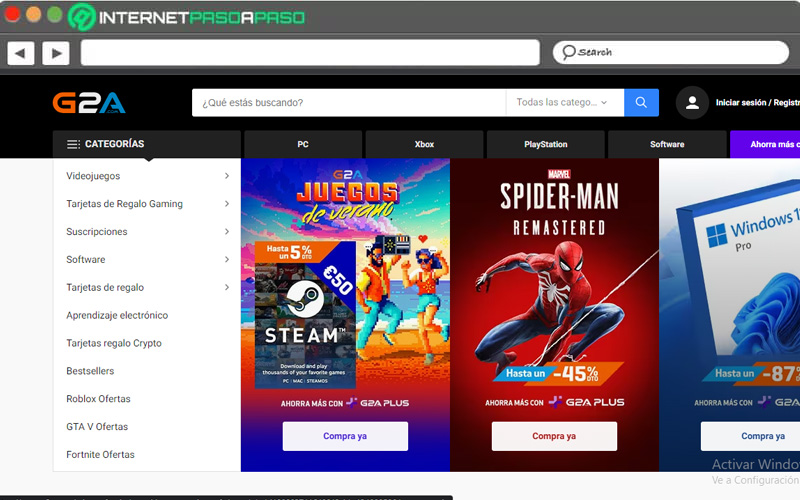The height and width of the screenshot is (500, 800).
Task: Click the Hasta un -45% discount badge
Action: [558, 373]
